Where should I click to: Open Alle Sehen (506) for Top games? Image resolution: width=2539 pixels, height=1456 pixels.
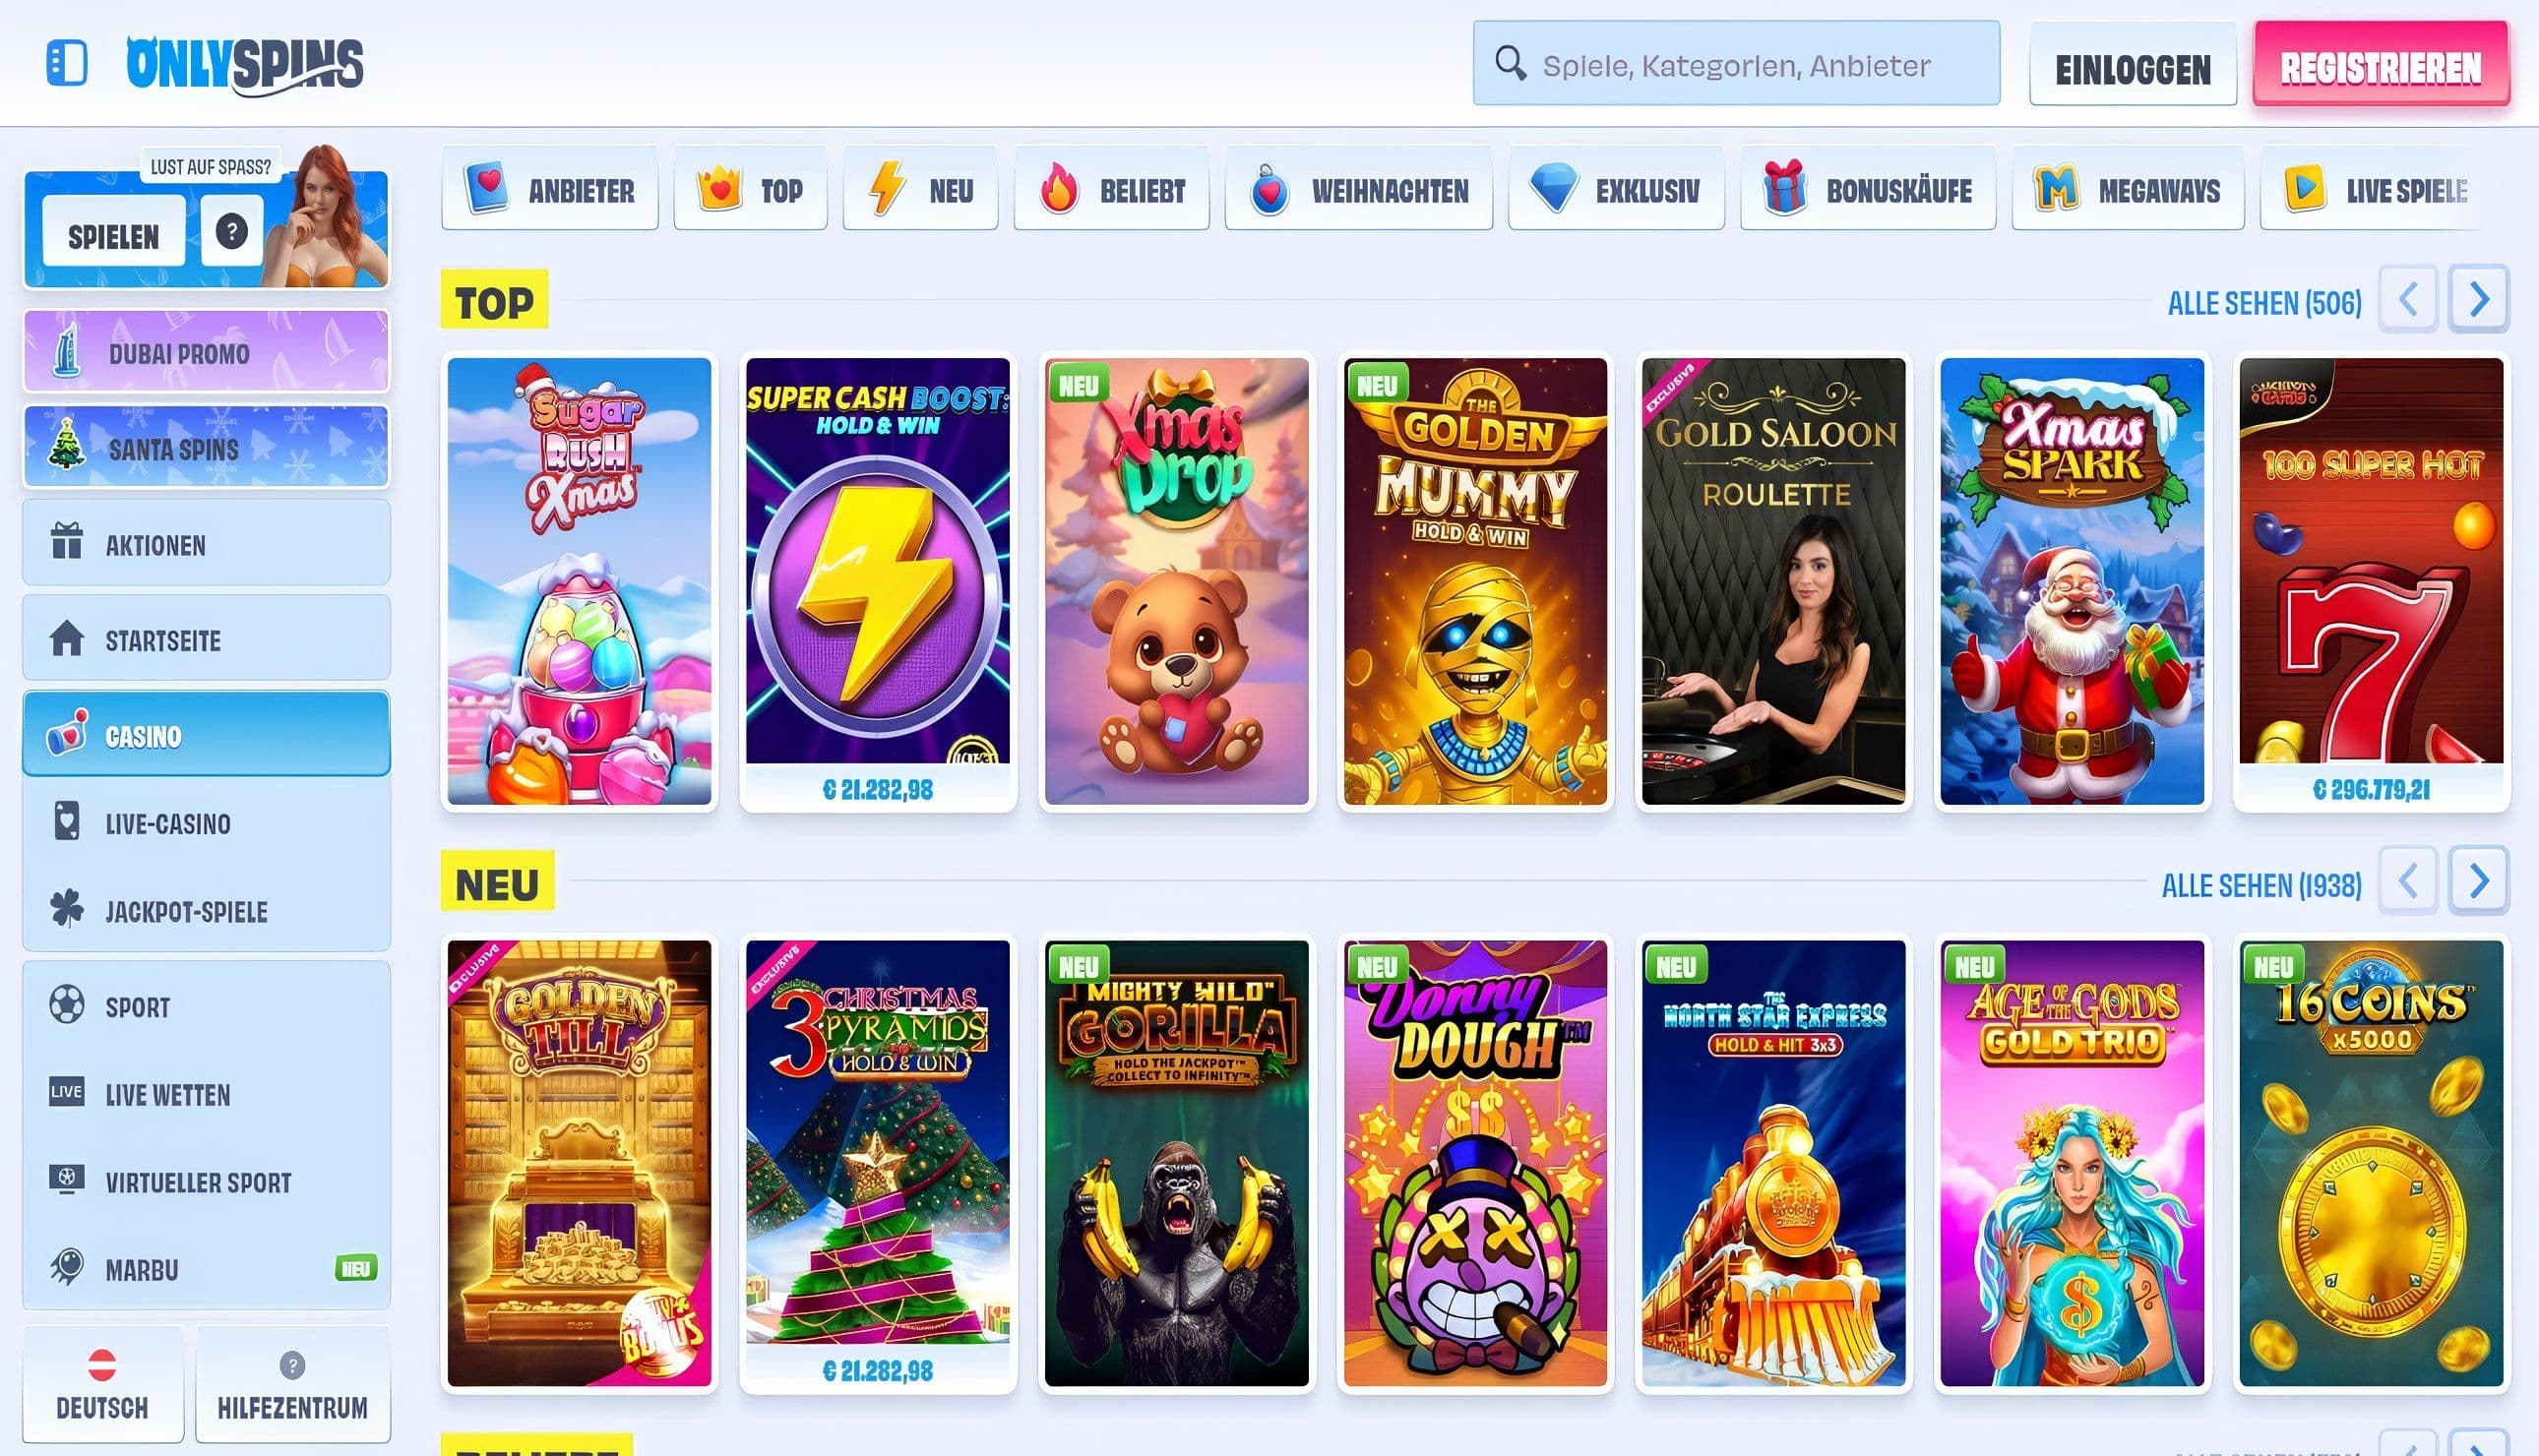[2266, 301]
